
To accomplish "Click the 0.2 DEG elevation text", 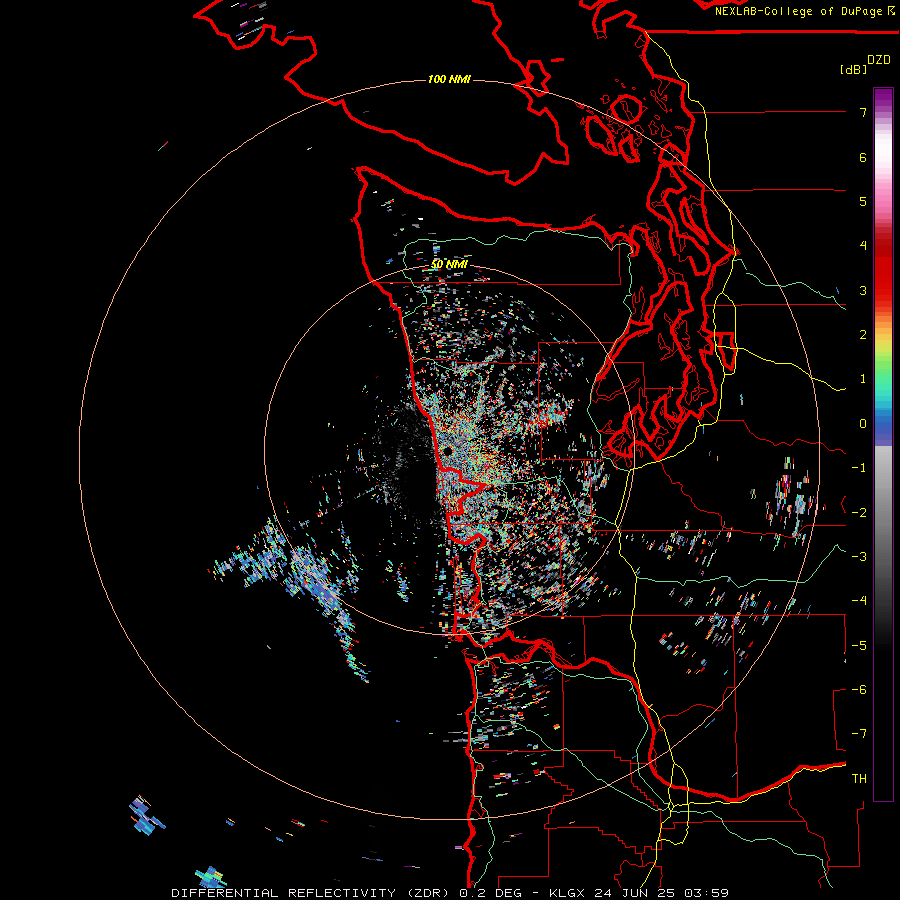I will (491, 893).
